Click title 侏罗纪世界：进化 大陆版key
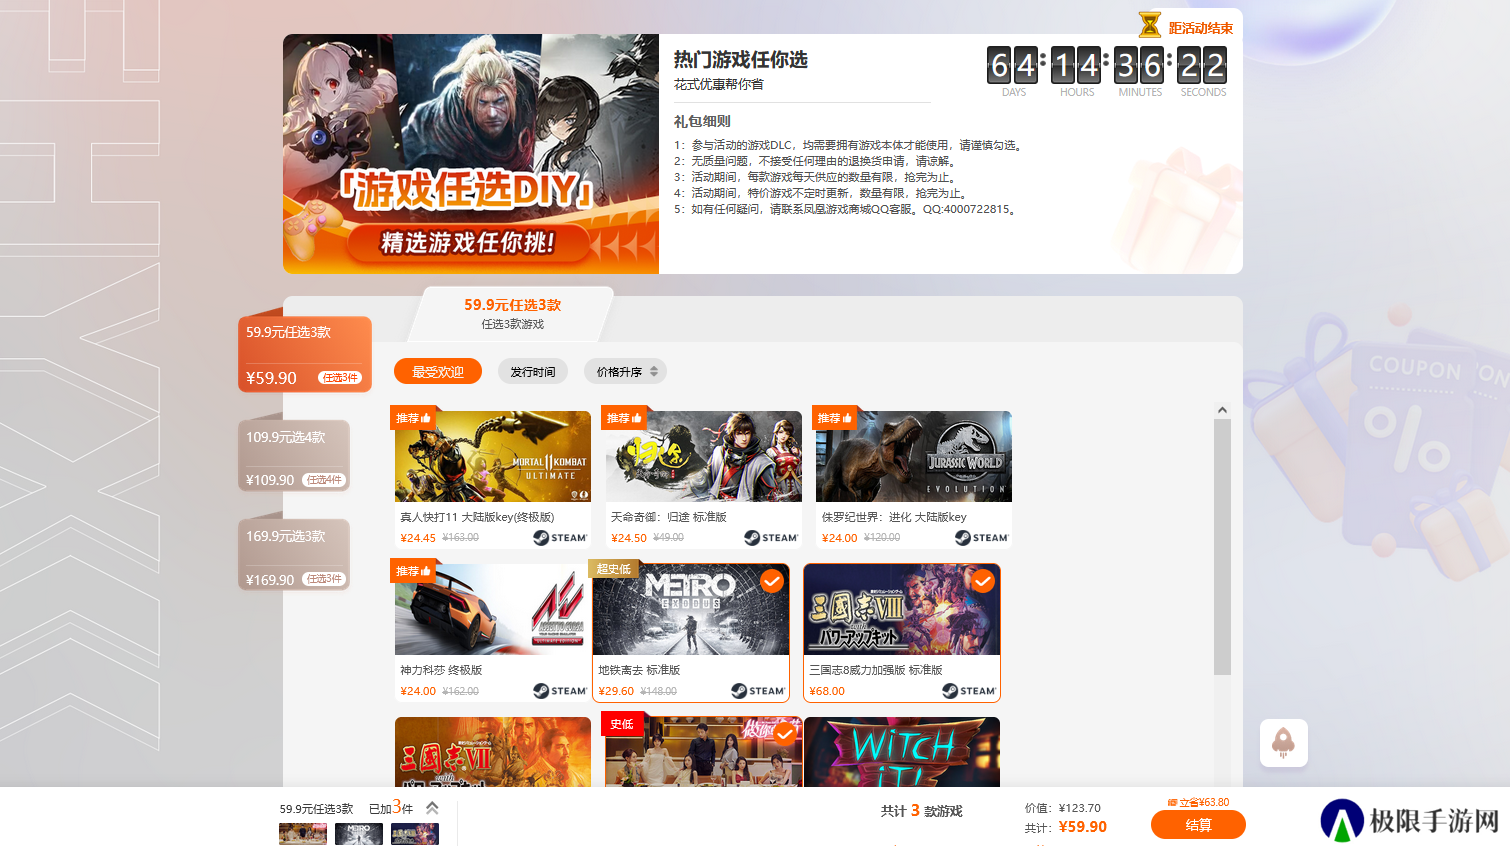Screen dimensions: 1510x846 point(894,517)
